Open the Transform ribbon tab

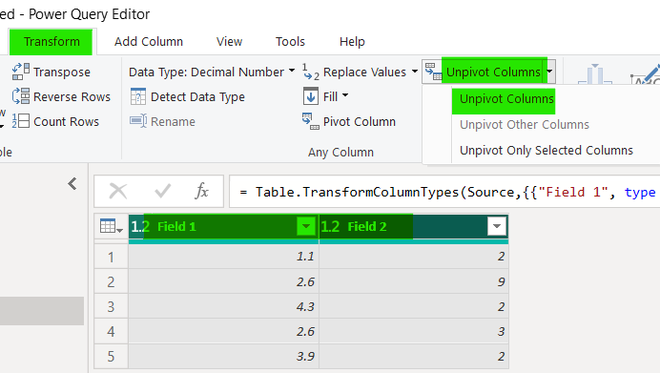[51, 42]
